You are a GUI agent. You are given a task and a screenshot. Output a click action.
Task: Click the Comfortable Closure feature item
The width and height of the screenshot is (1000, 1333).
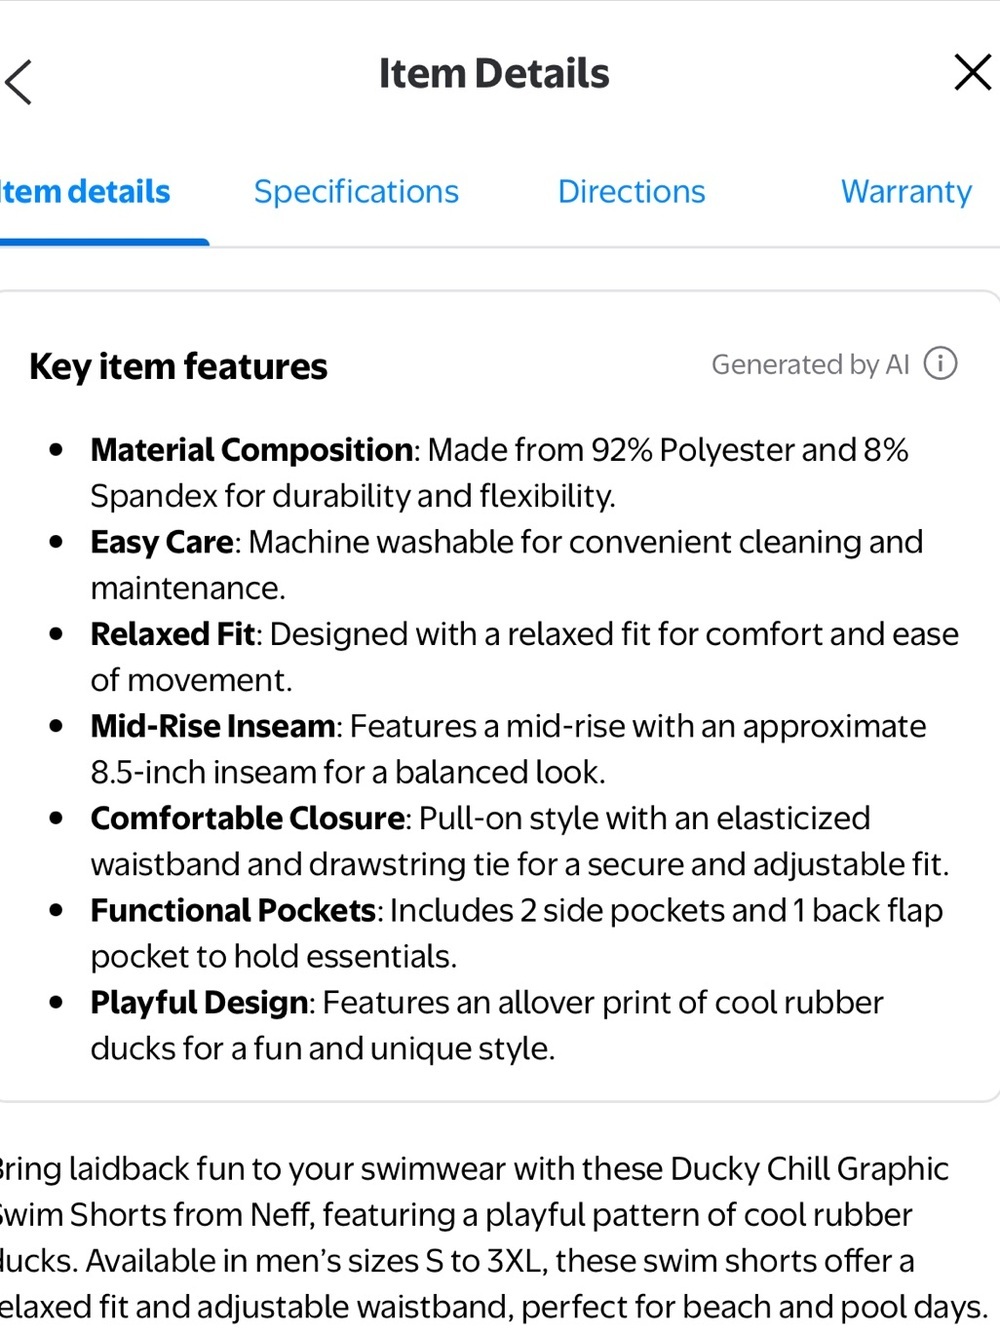(519, 840)
